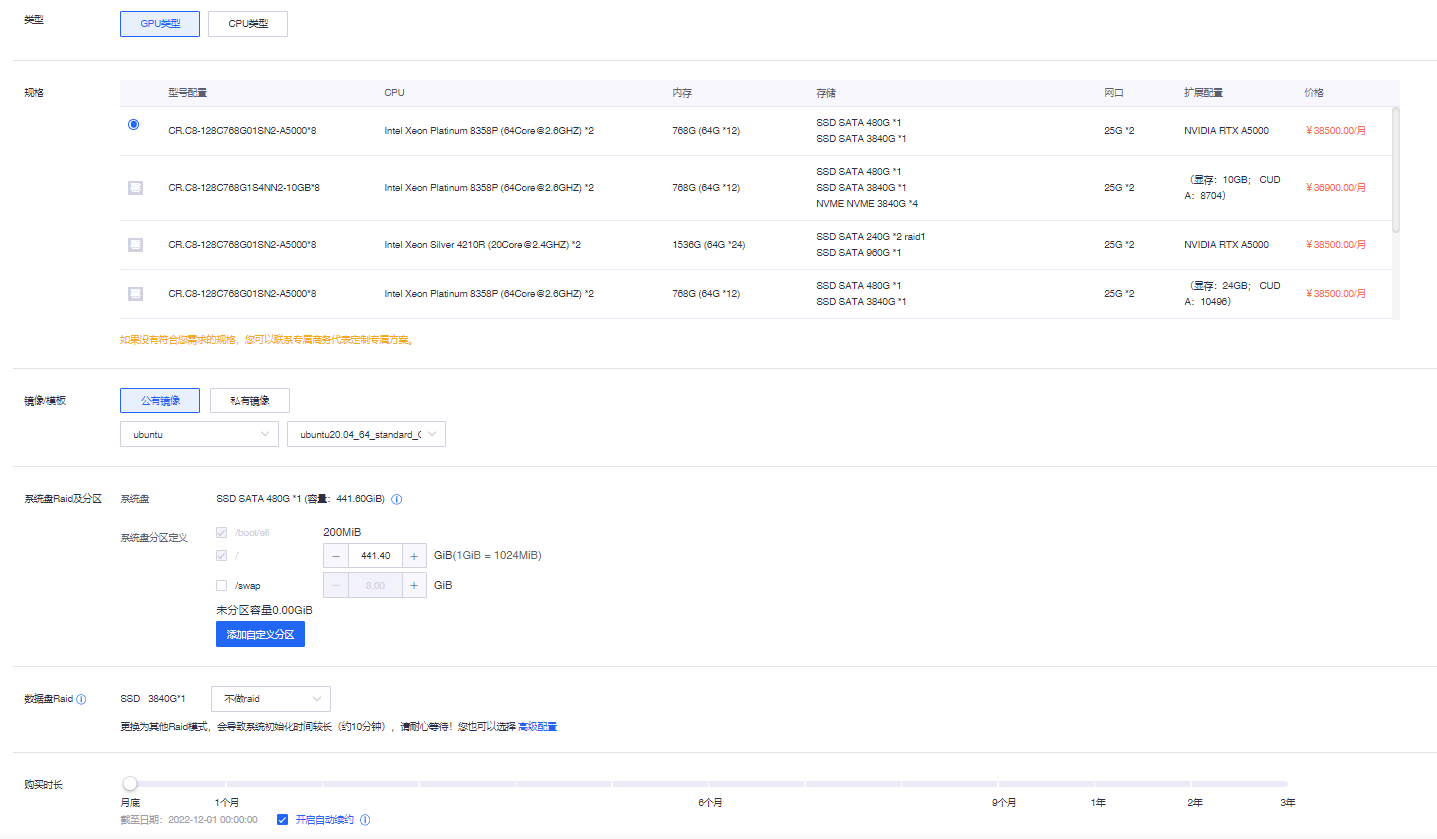Expand the 不做raid dropdown
Image resolution: width=1437 pixels, height=839 pixels.
[271, 699]
